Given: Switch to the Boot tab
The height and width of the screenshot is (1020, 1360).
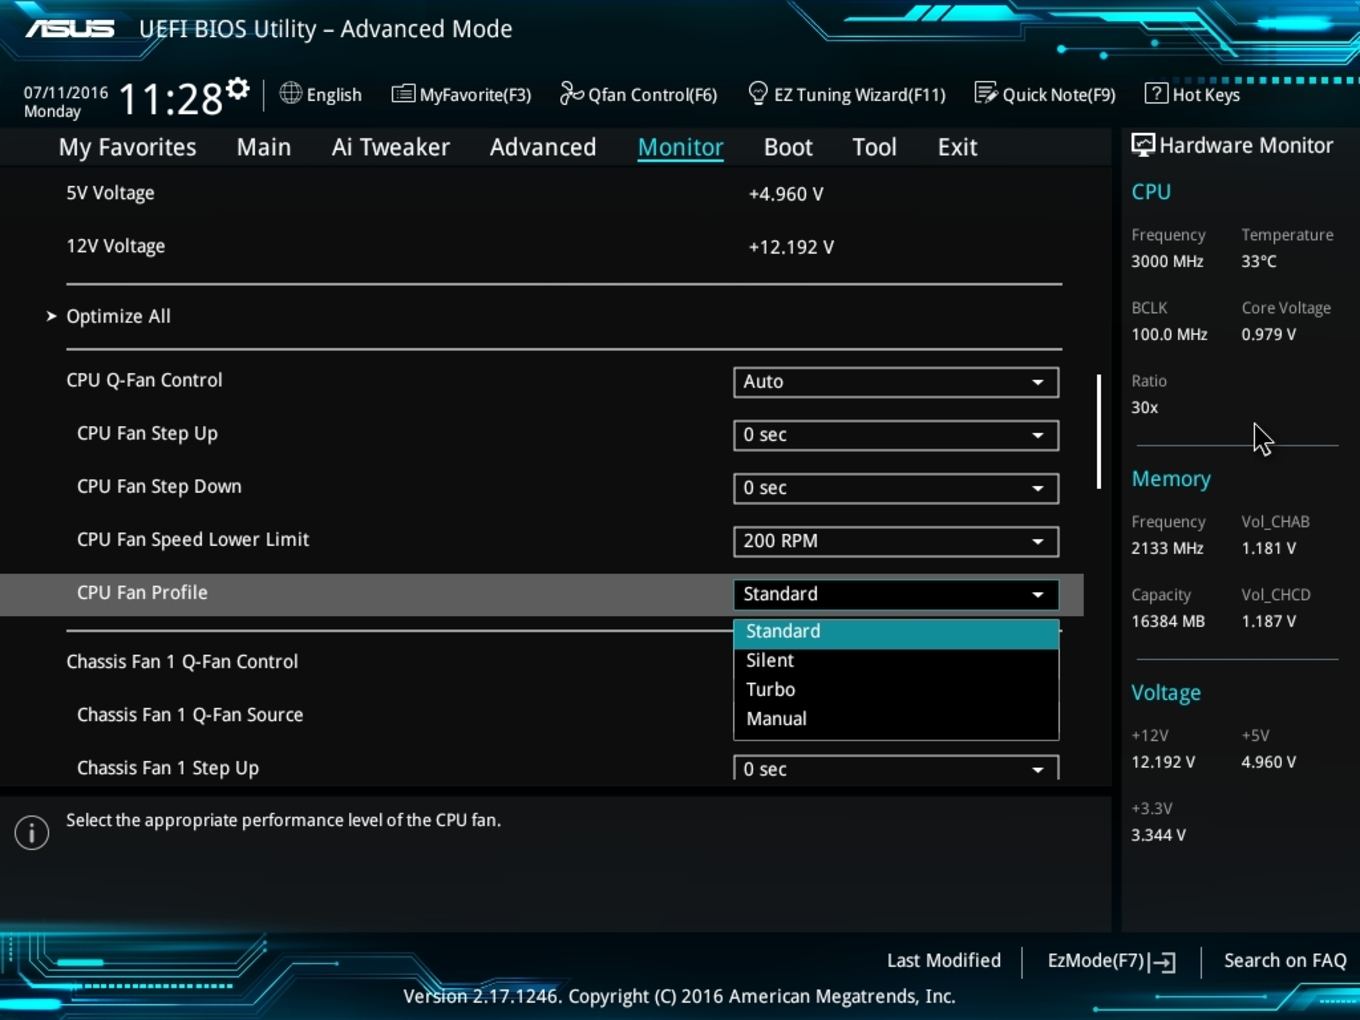Looking at the screenshot, I should [788, 147].
